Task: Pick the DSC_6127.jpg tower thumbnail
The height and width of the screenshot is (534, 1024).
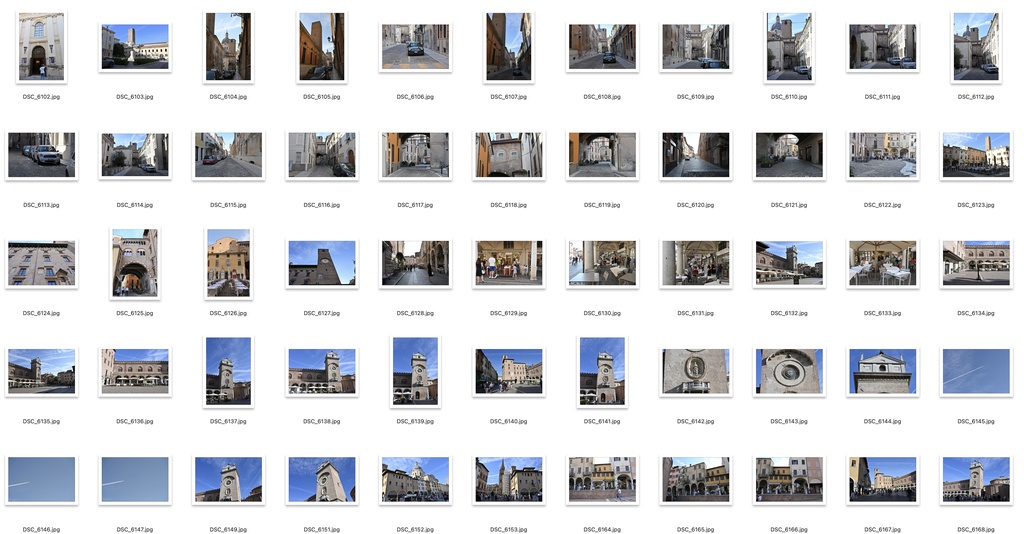Action: pos(321,263)
